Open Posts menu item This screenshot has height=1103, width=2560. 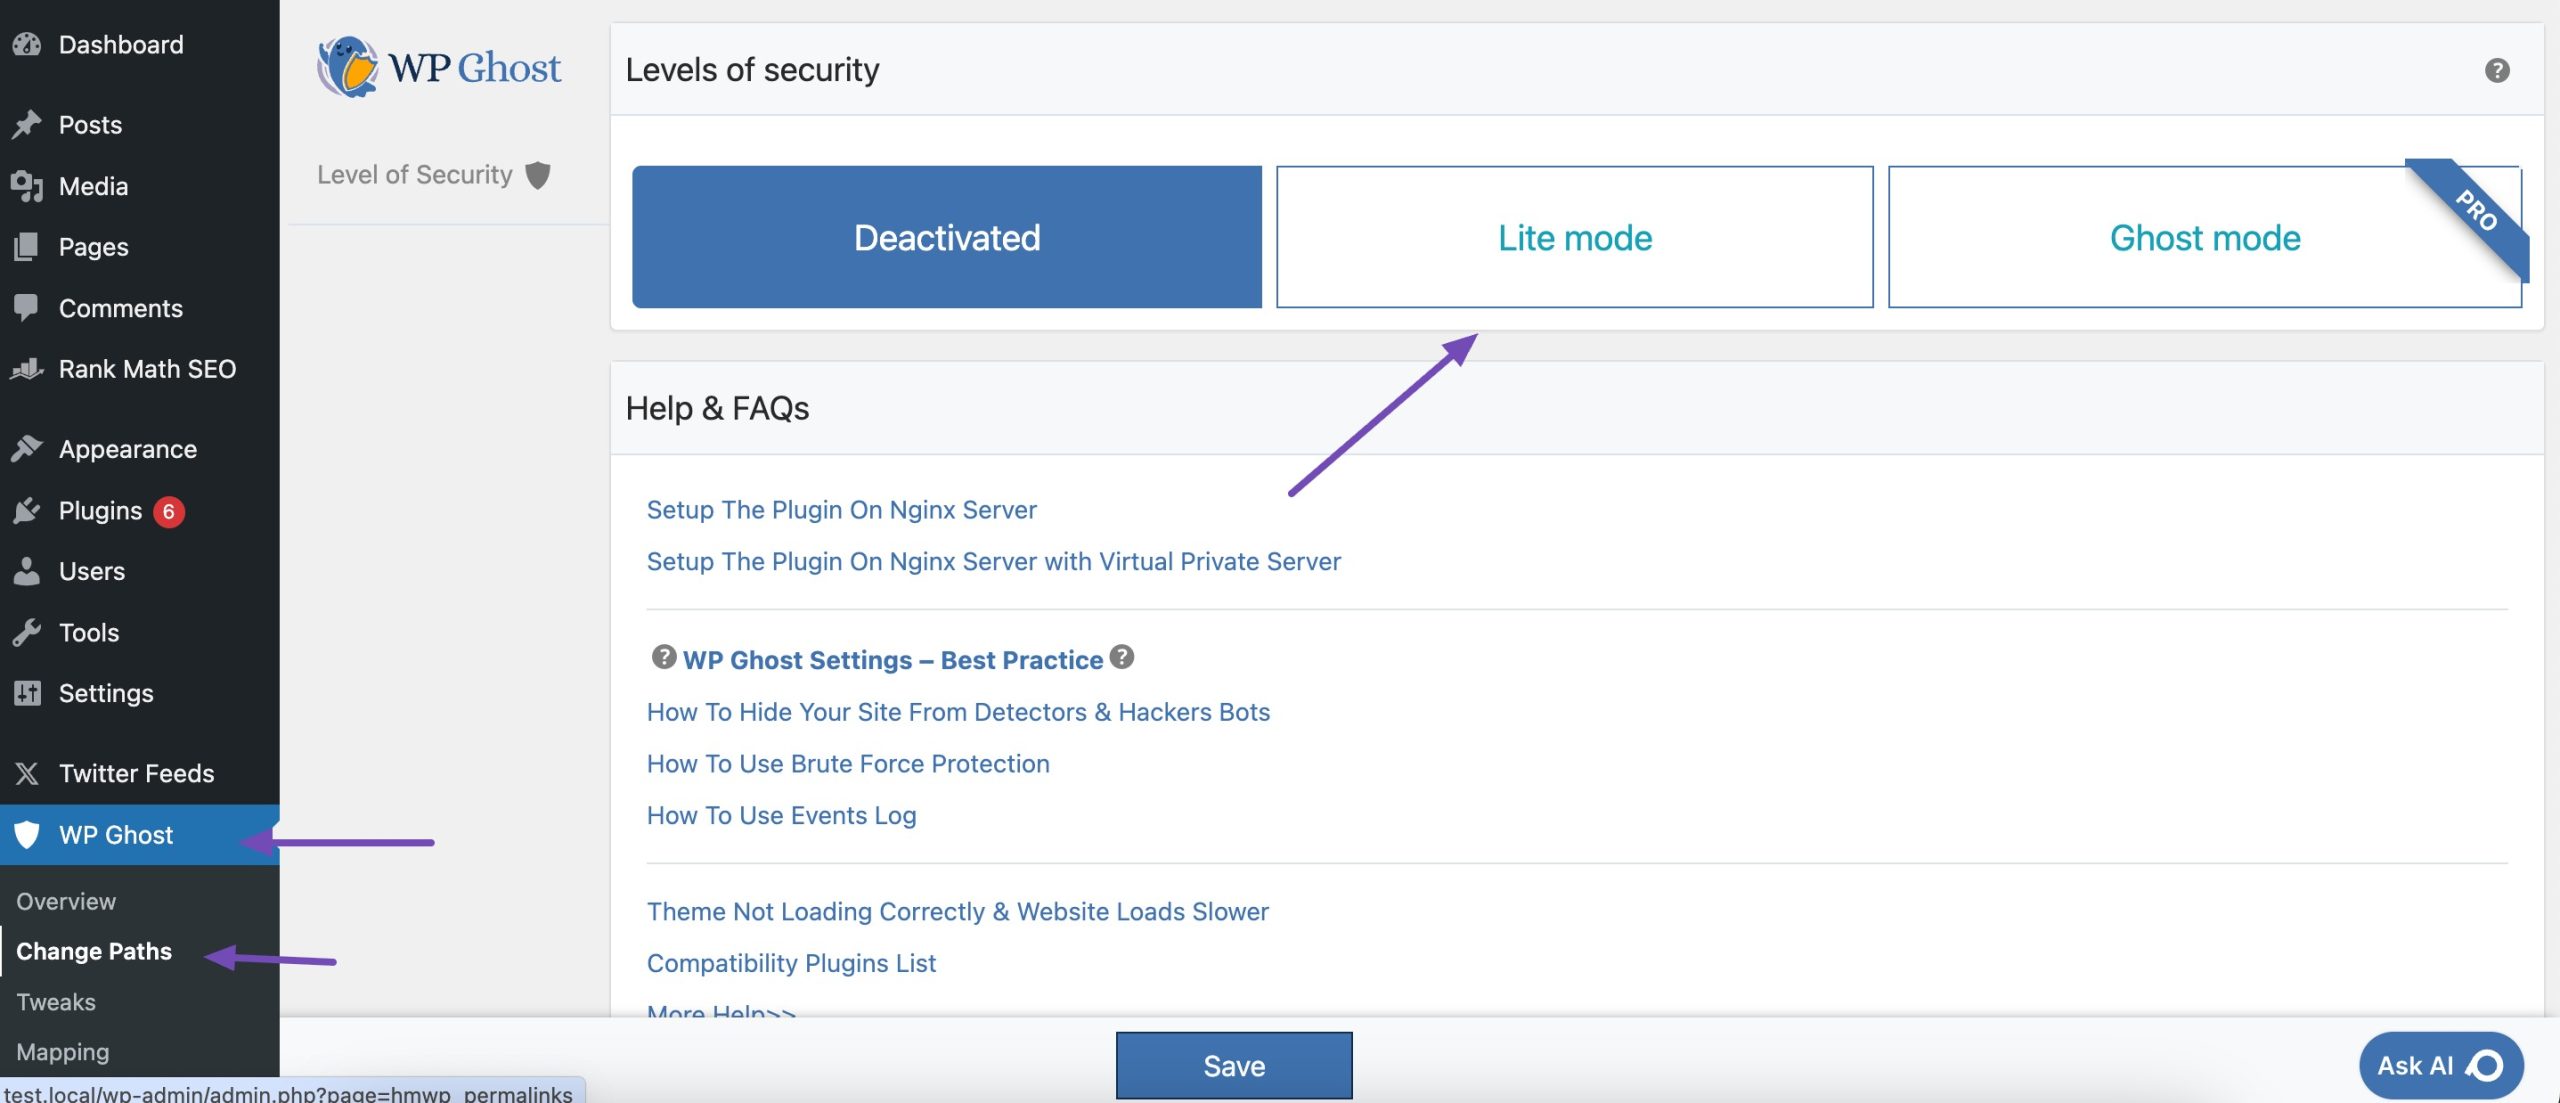(x=140, y=124)
